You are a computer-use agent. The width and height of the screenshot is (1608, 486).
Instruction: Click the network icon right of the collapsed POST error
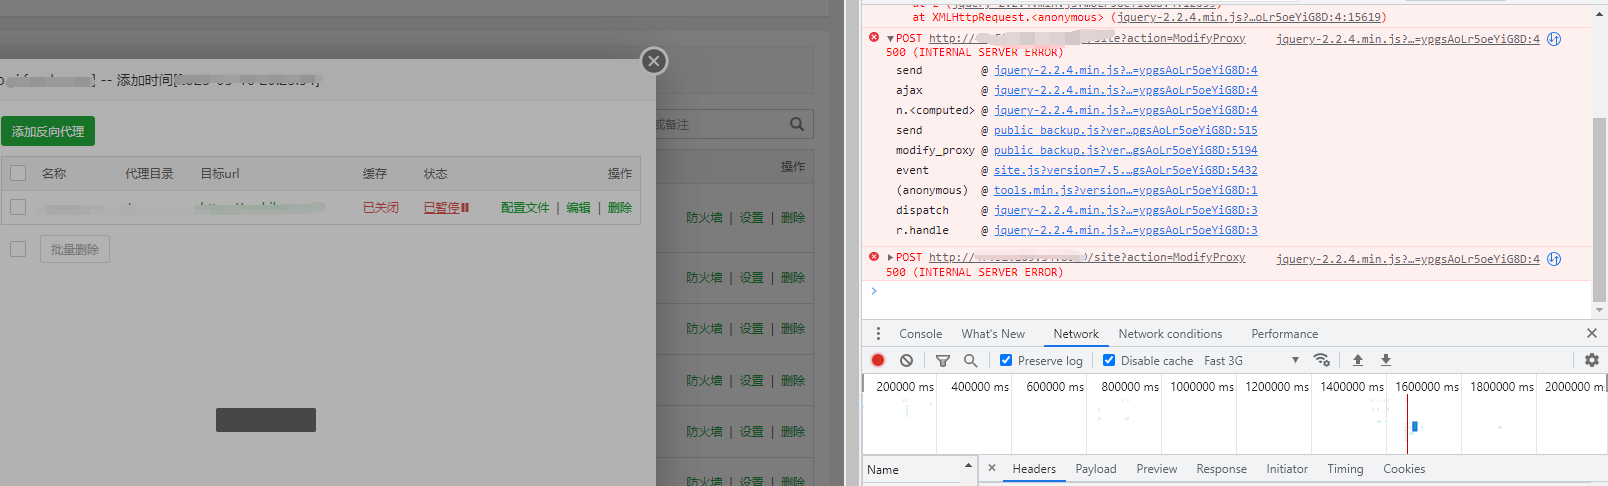tap(1554, 259)
